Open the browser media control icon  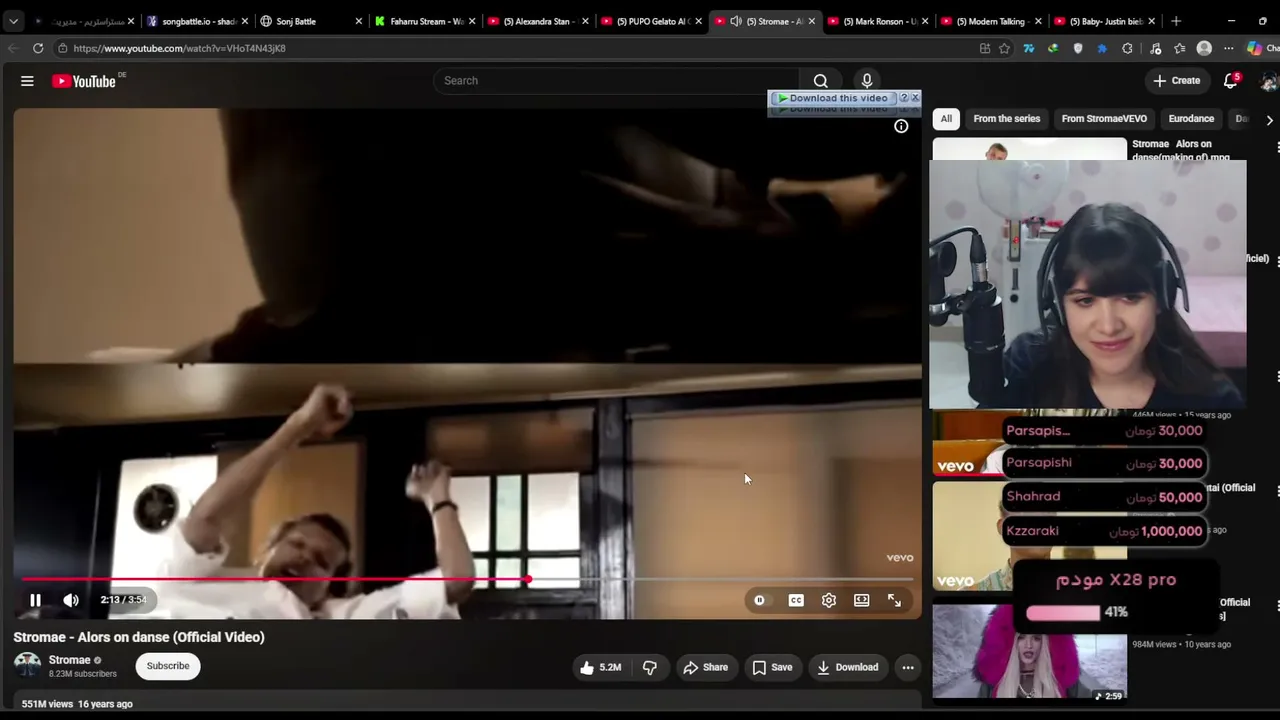click(x=1155, y=48)
